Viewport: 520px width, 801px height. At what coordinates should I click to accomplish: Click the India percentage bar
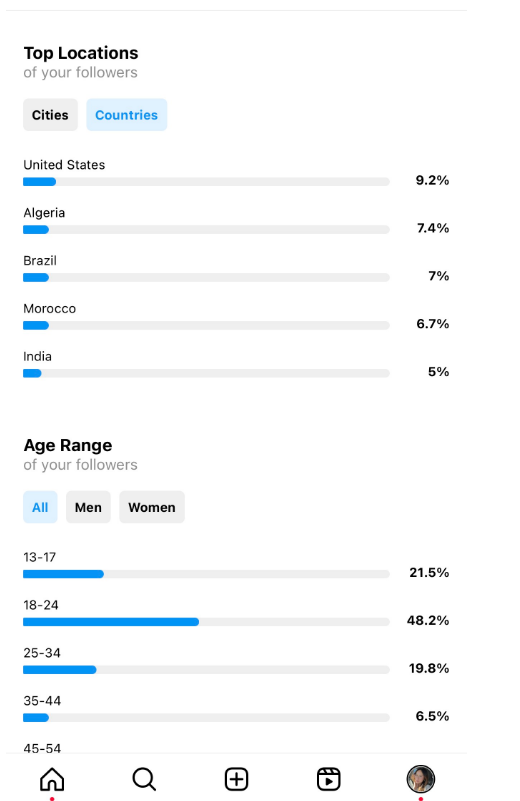click(x=206, y=373)
